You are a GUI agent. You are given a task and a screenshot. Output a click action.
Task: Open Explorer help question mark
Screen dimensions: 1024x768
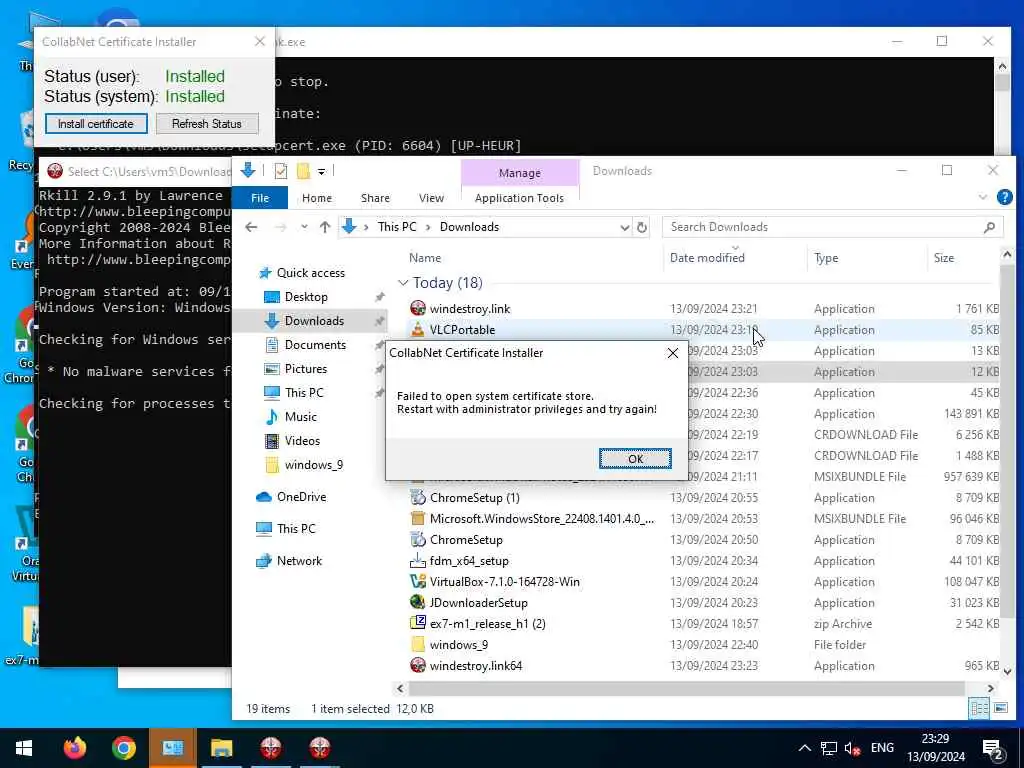(x=1004, y=197)
